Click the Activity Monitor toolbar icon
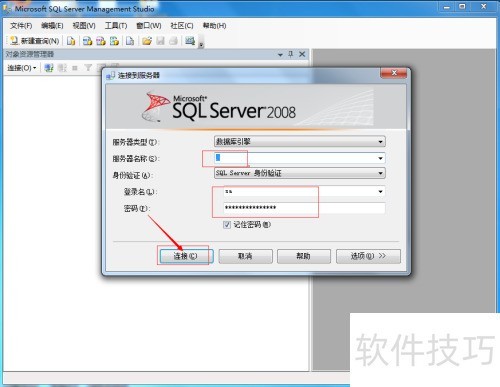500x387 pixels. coord(190,41)
